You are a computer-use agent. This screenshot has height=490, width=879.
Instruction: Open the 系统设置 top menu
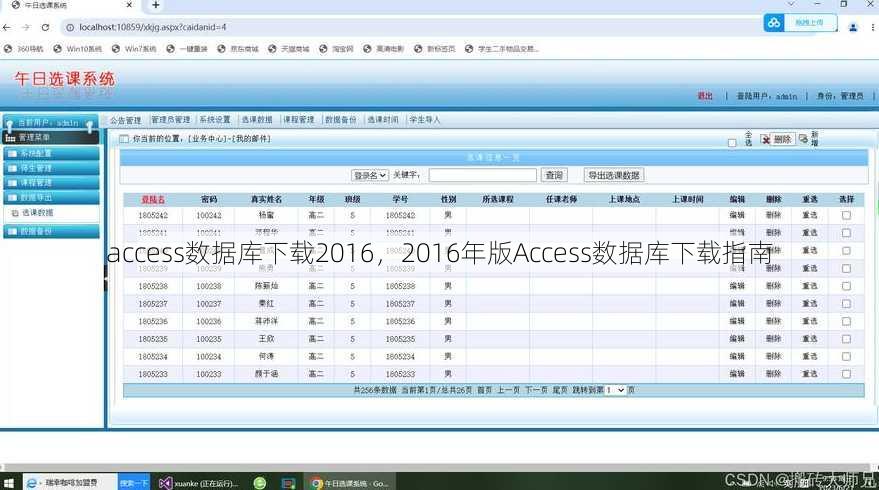click(x=215, y=120)
